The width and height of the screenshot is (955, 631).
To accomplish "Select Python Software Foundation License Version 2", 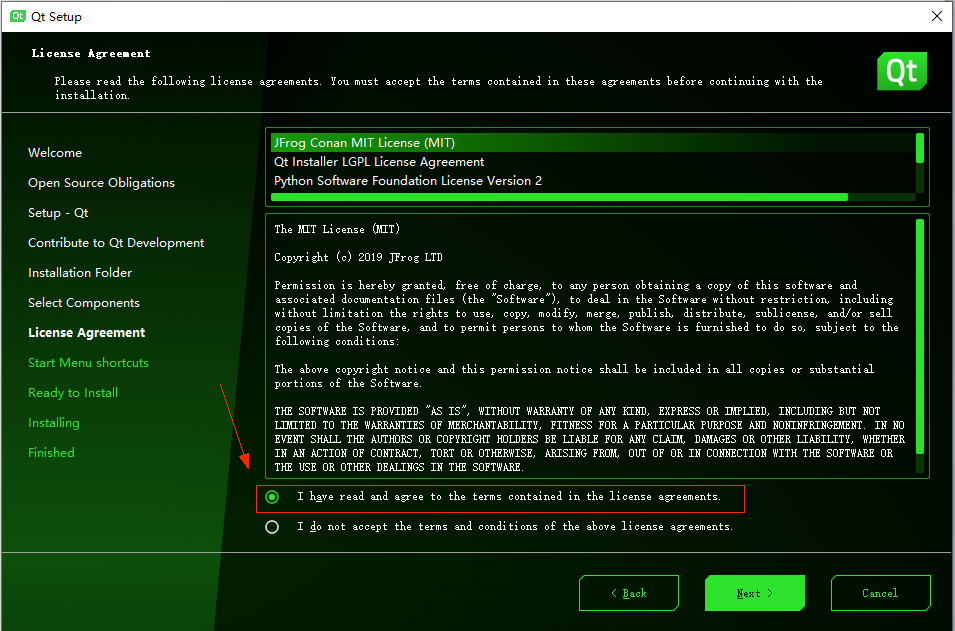I will click(x=593, y=180).
